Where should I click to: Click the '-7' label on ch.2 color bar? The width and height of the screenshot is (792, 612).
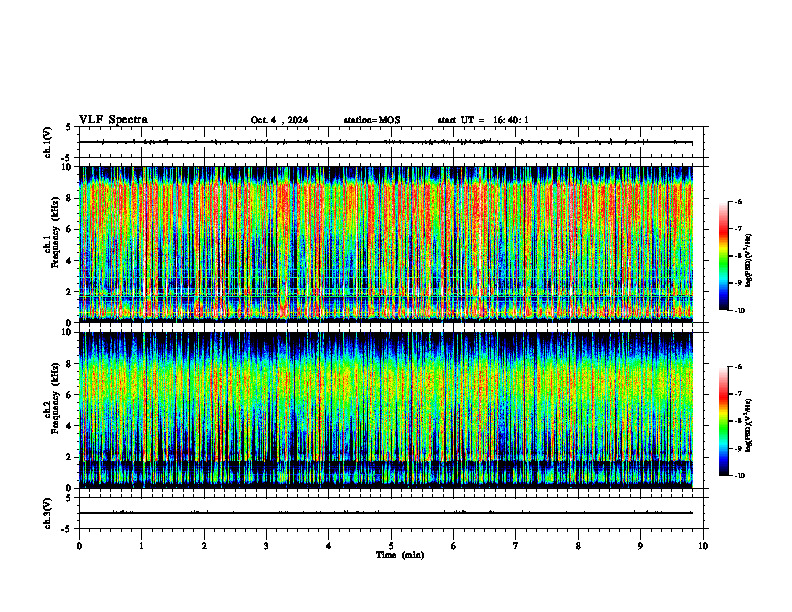tap(738, 394)
